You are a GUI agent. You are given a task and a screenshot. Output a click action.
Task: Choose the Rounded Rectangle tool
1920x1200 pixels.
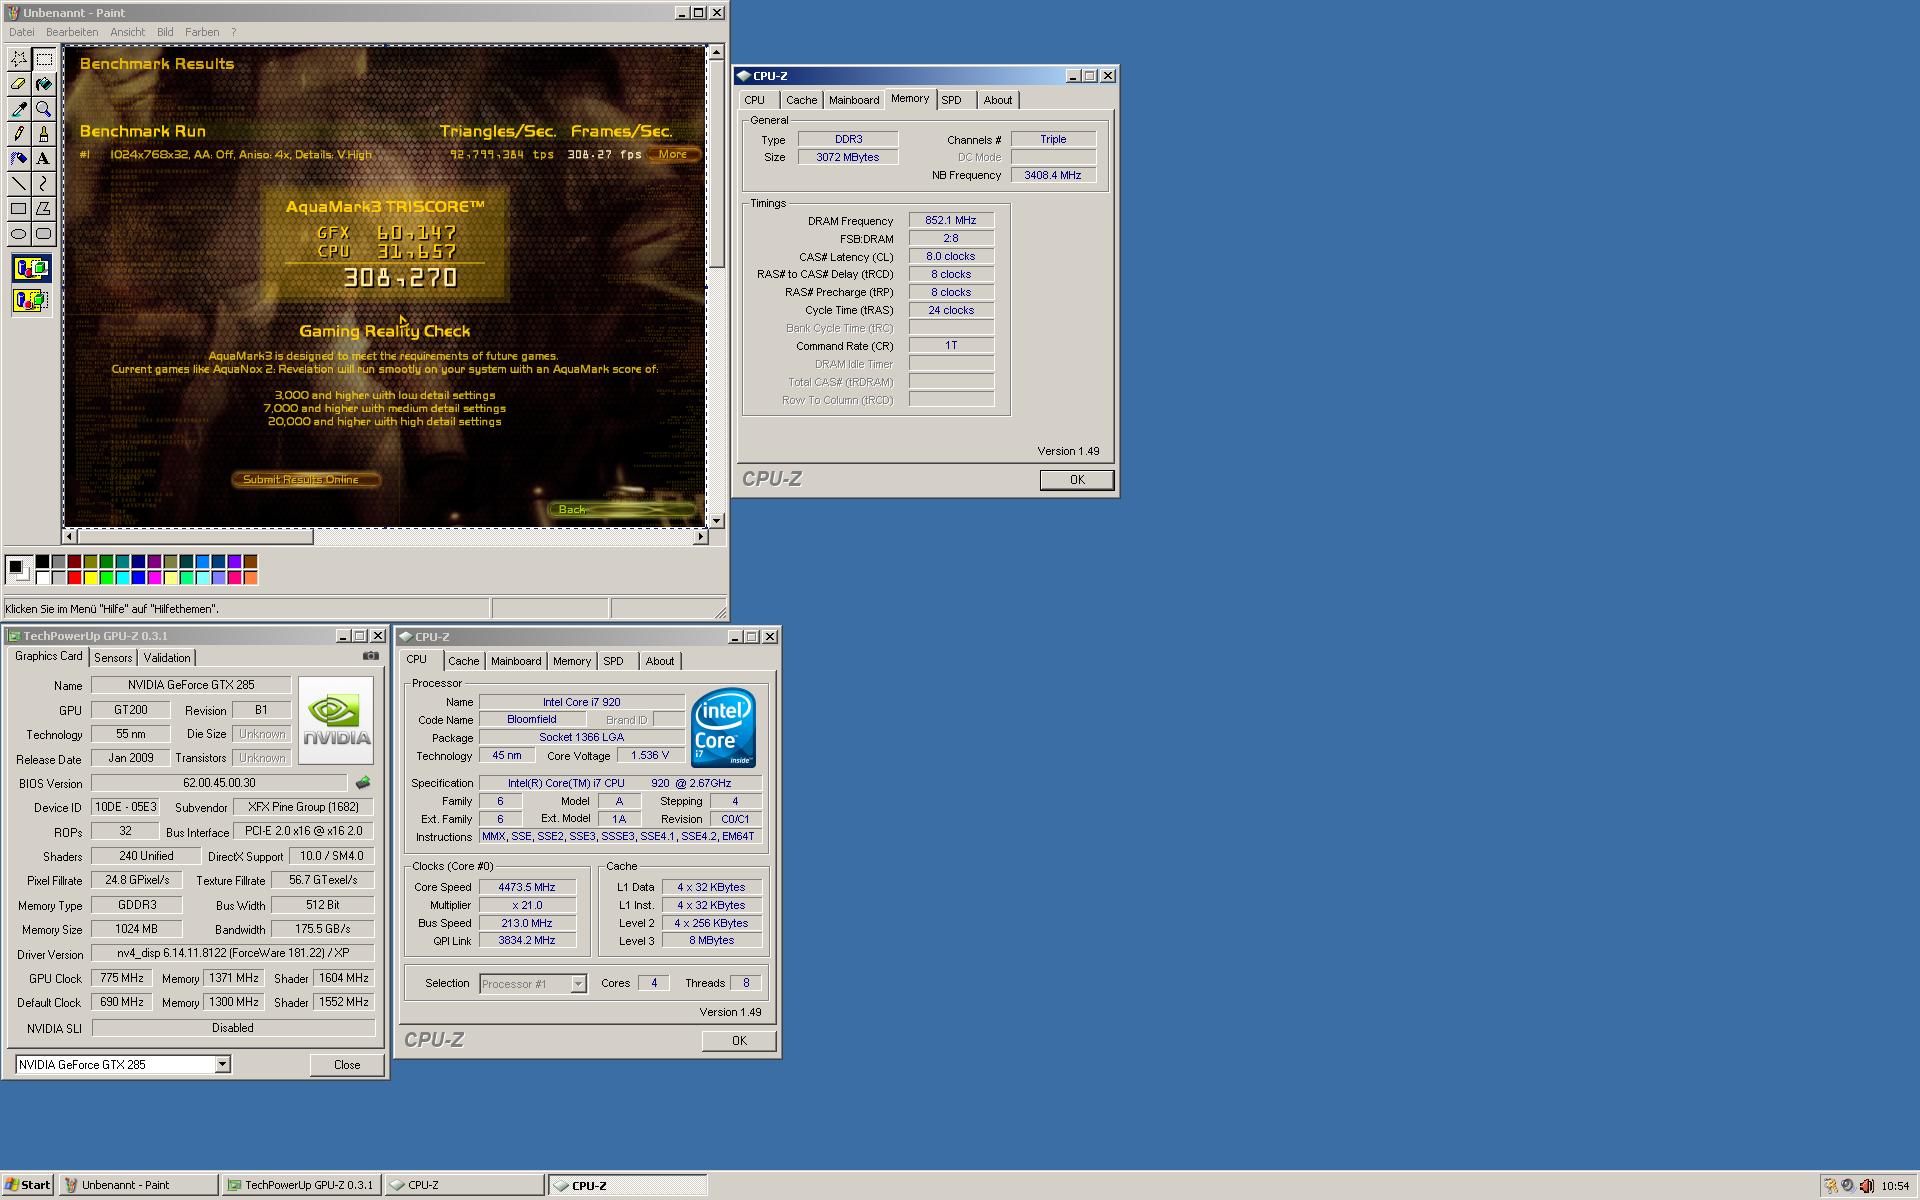[43, 234]
